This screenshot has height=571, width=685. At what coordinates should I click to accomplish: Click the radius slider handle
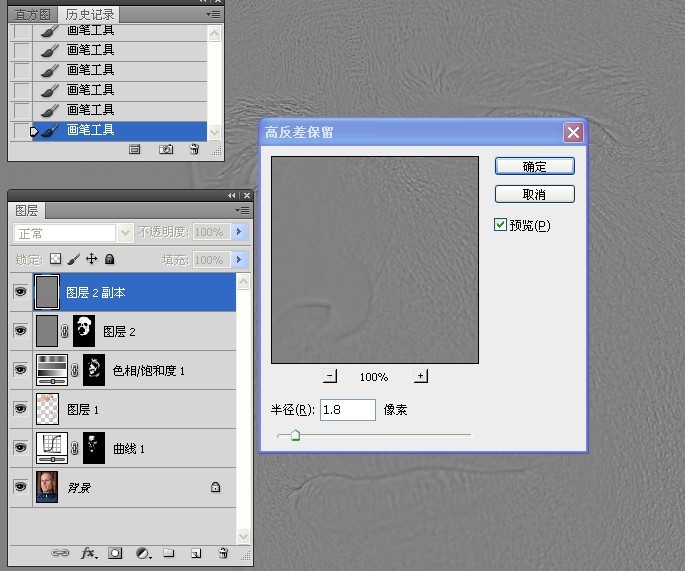click(295, 435)
